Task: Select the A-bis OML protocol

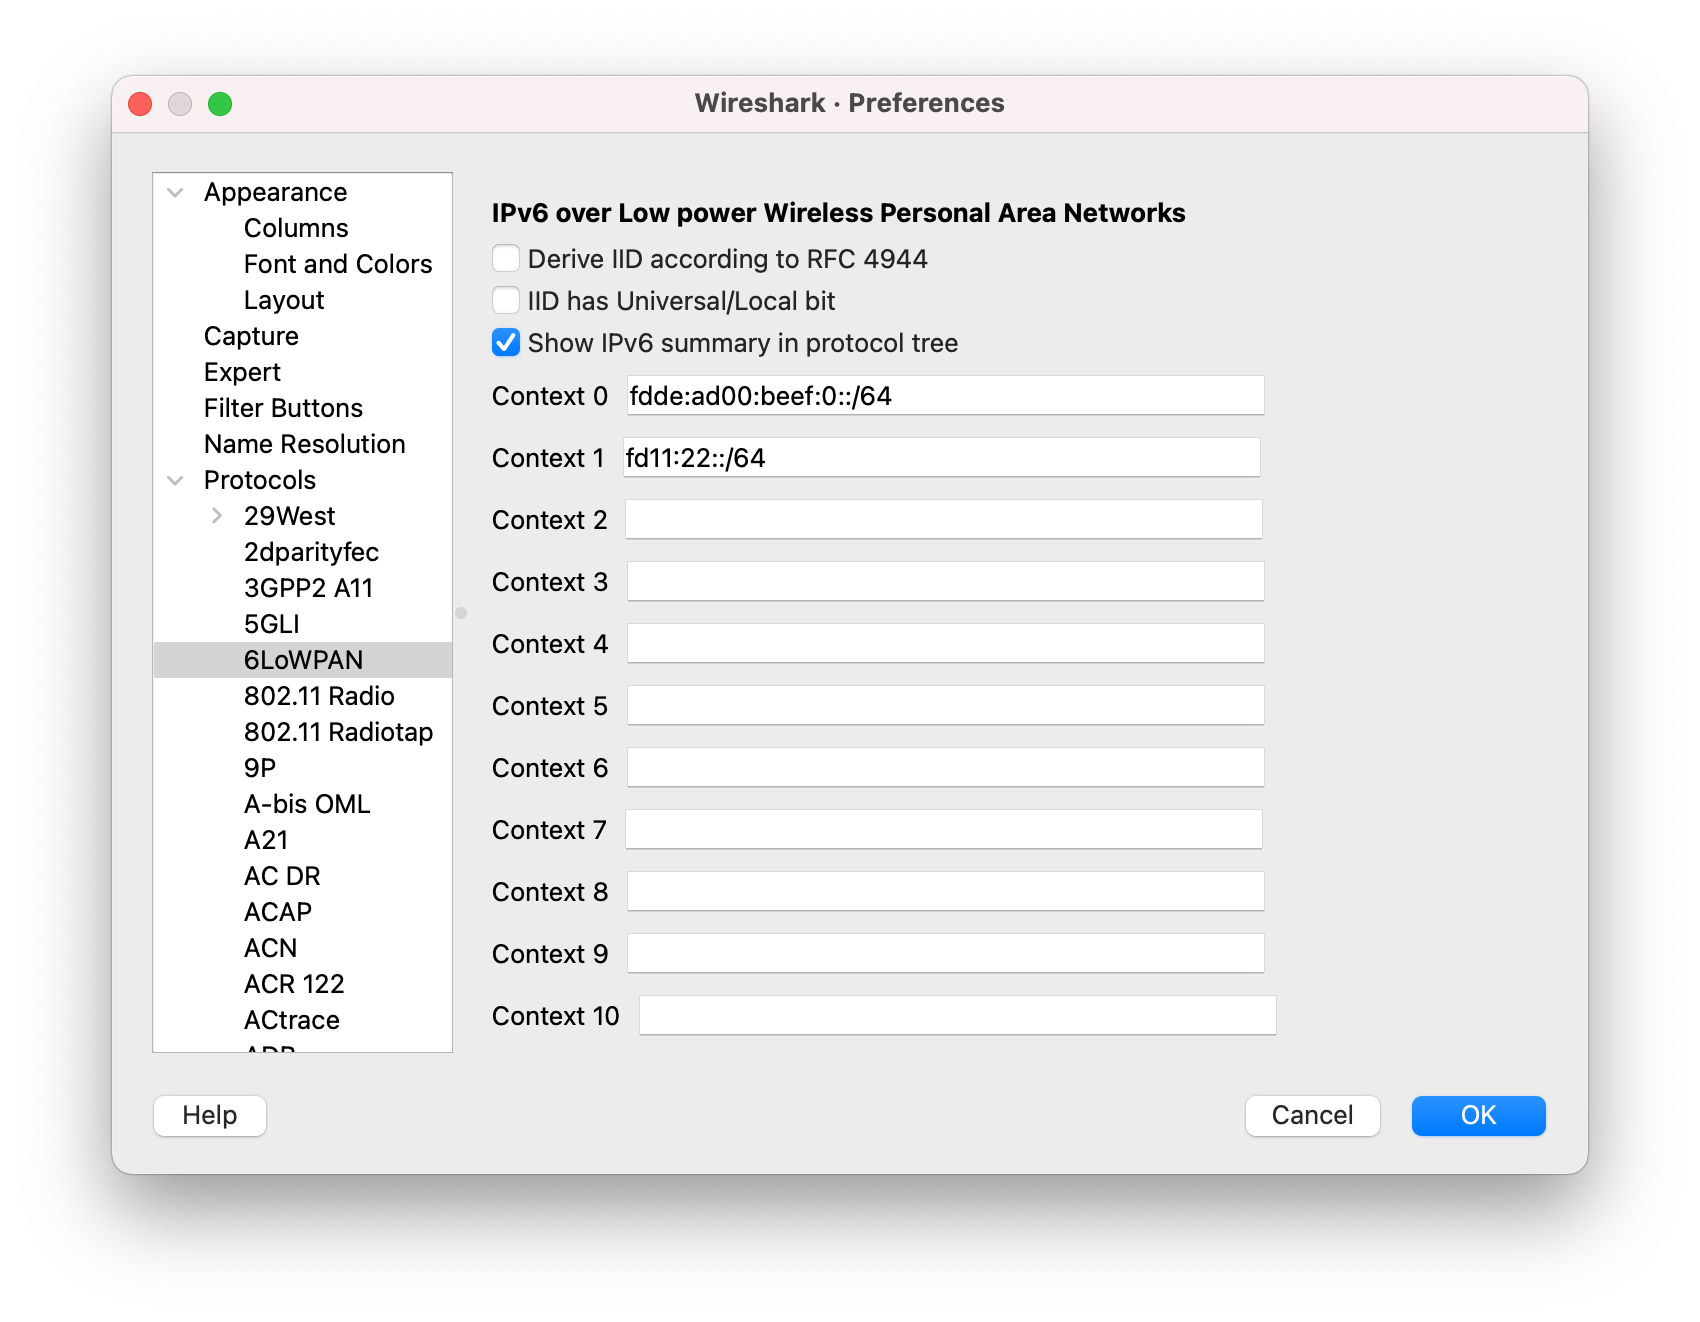Action: coord(307,804)
